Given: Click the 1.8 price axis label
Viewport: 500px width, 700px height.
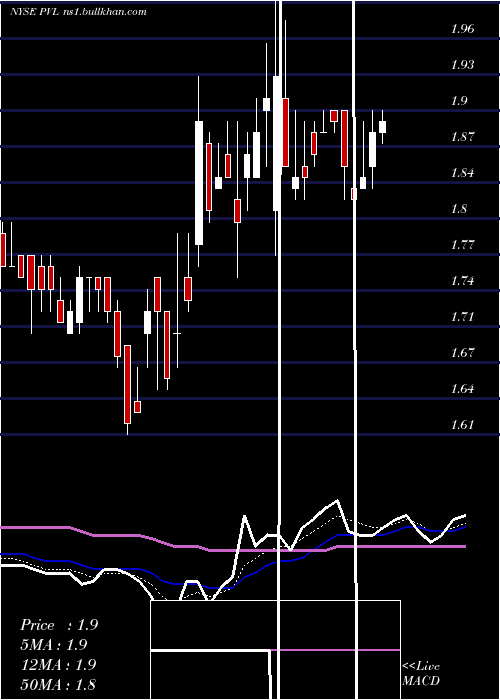Looking at the screenshot, I should tap(459, 209).
